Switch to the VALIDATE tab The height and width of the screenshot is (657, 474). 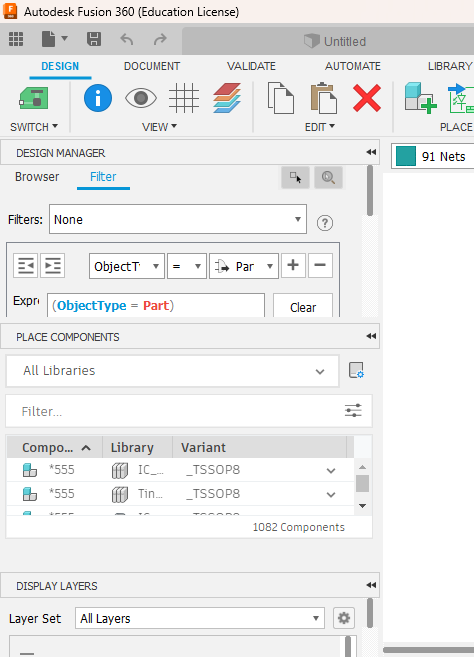click(251, 66)
